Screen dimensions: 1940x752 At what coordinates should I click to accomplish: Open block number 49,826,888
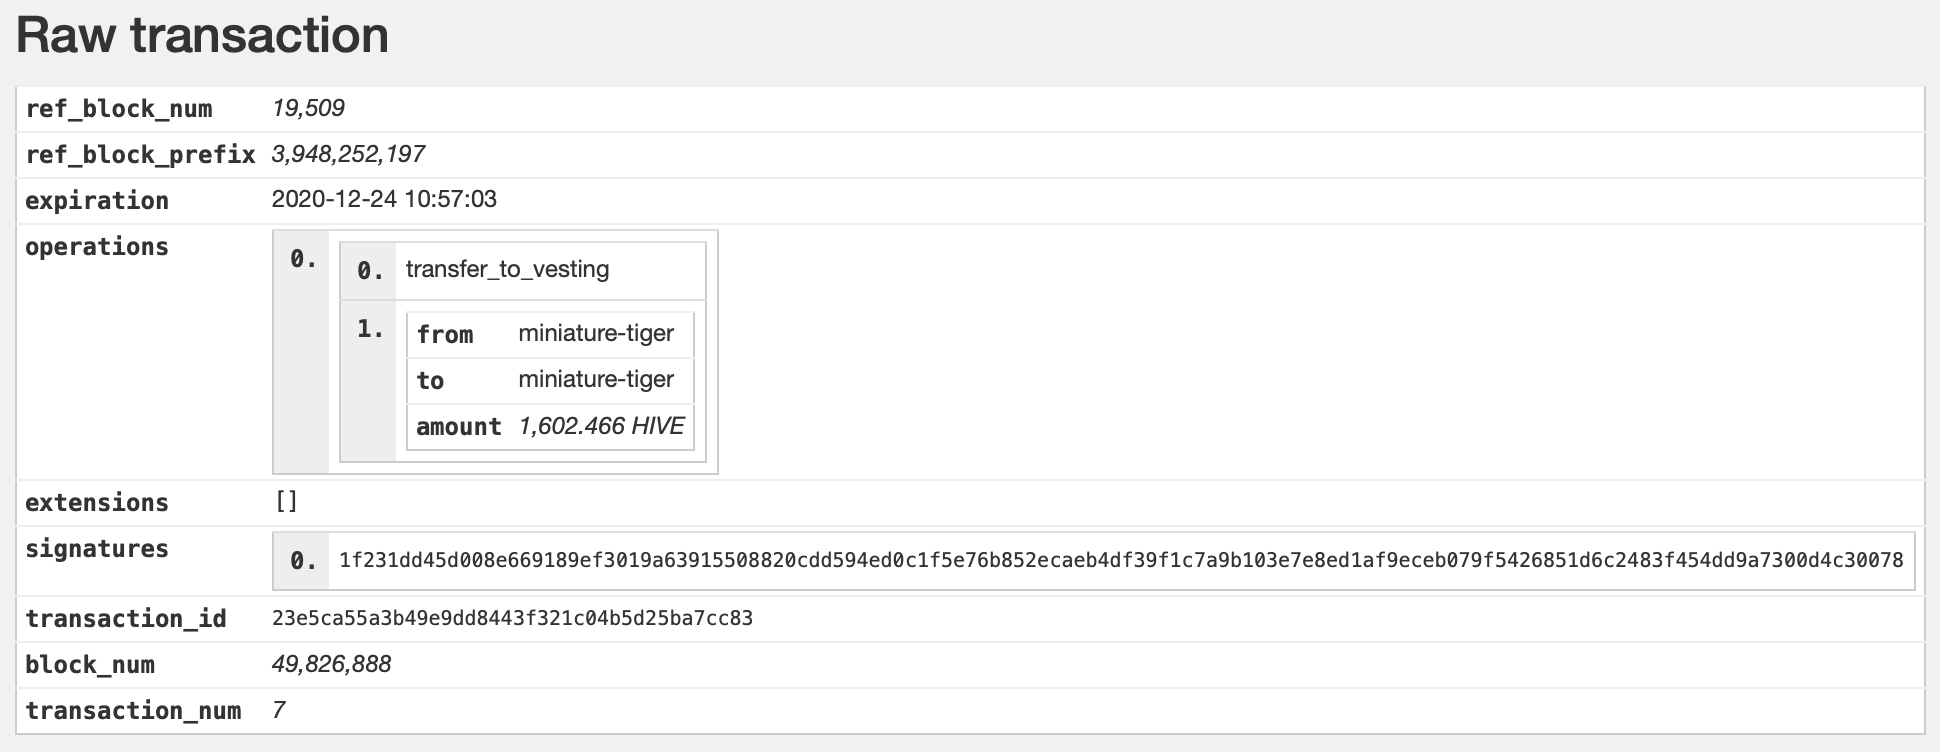pos(331,664)
